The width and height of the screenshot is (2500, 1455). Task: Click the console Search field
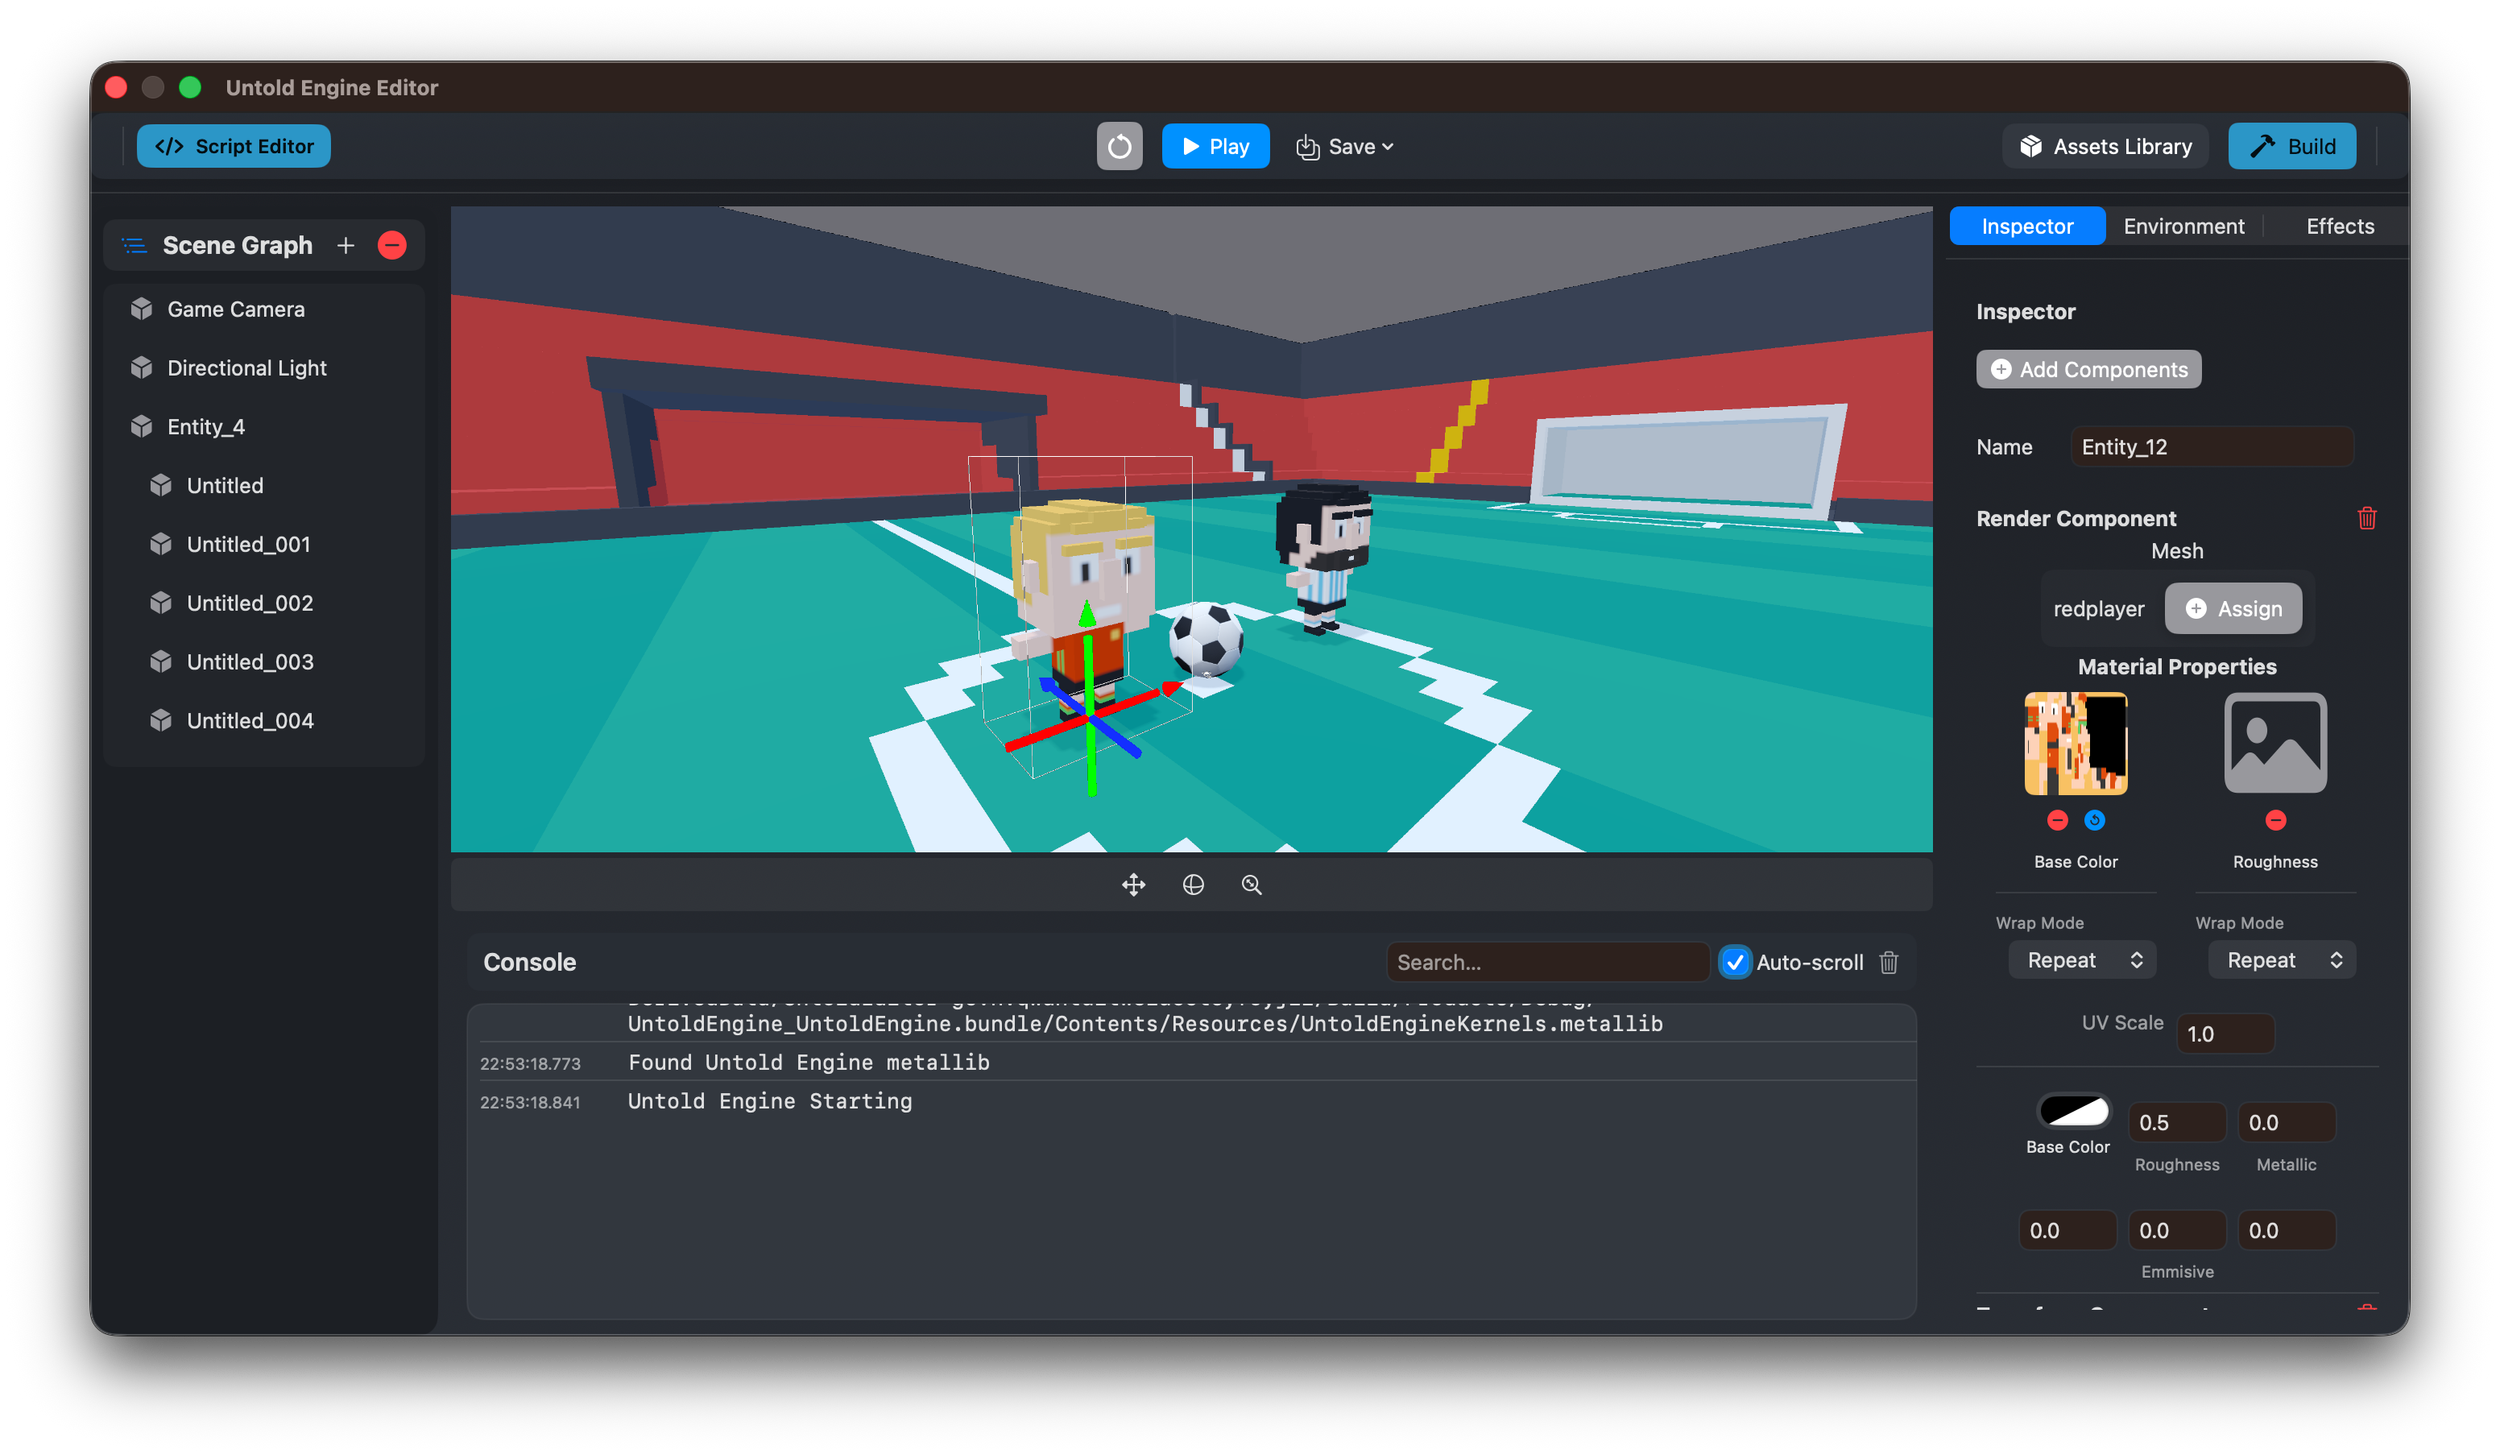click(x=1547, y=961)
